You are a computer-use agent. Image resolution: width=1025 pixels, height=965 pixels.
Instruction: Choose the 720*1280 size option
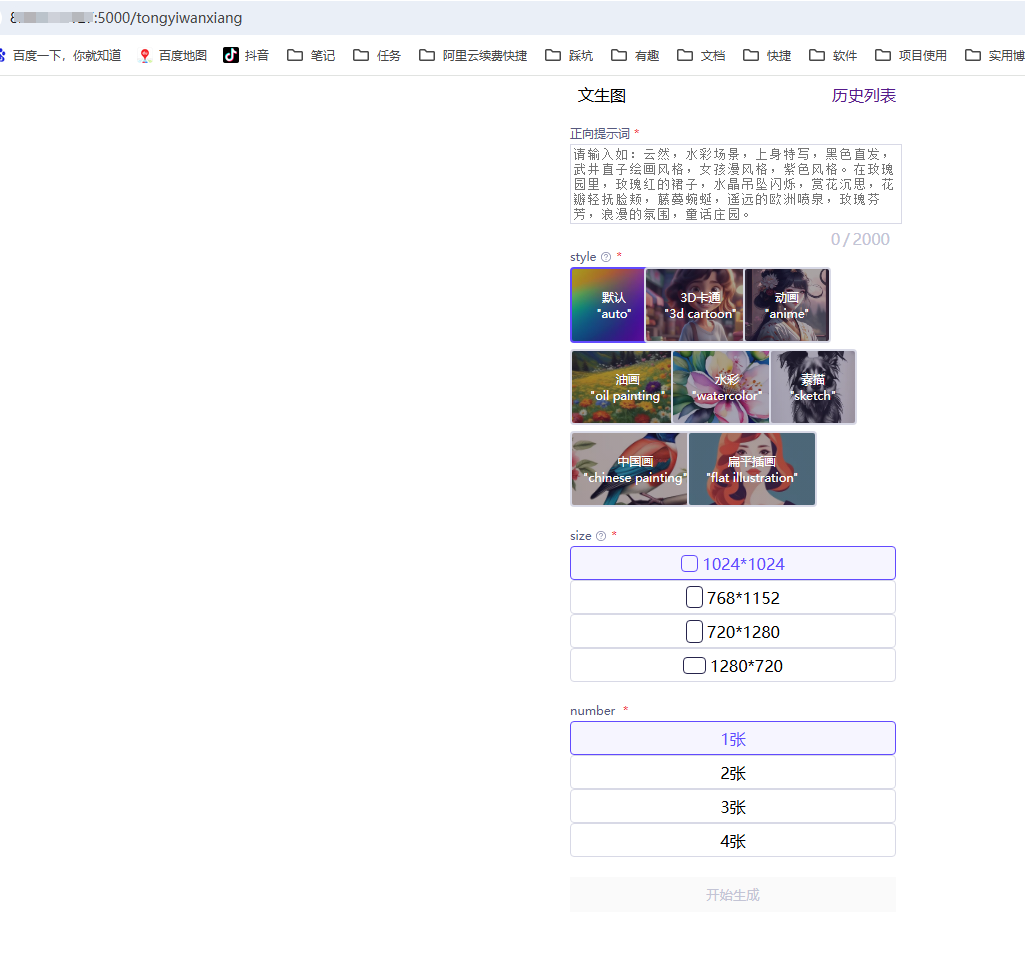[733, 632]
